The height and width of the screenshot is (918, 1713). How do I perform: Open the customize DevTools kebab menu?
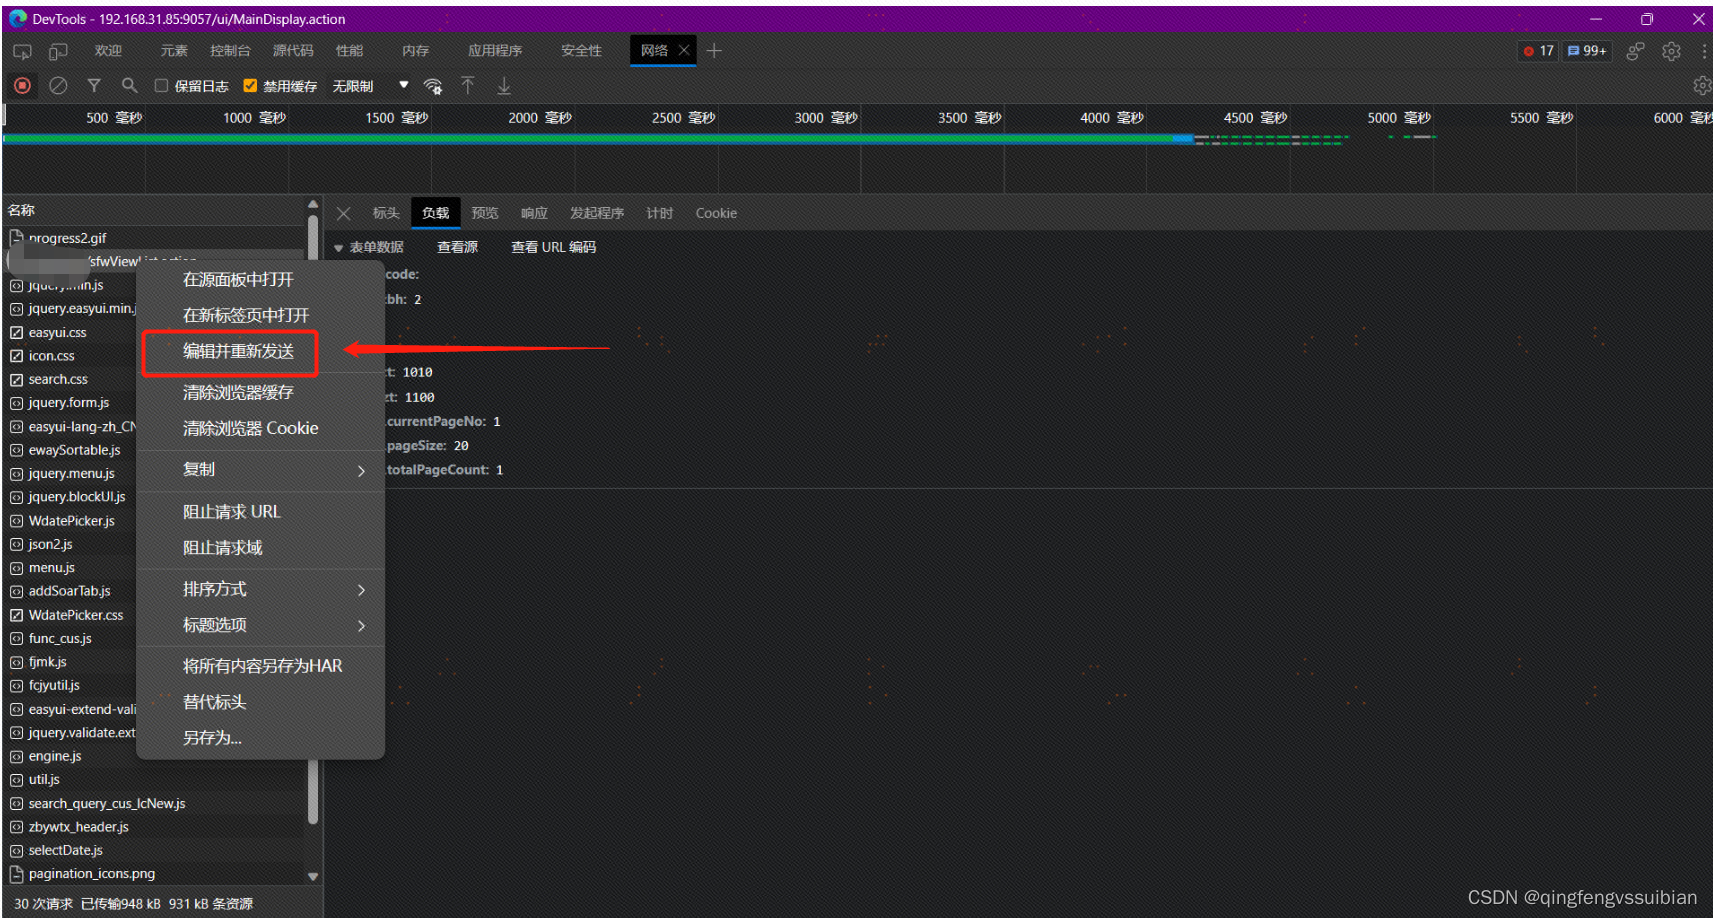point(1704,51)
